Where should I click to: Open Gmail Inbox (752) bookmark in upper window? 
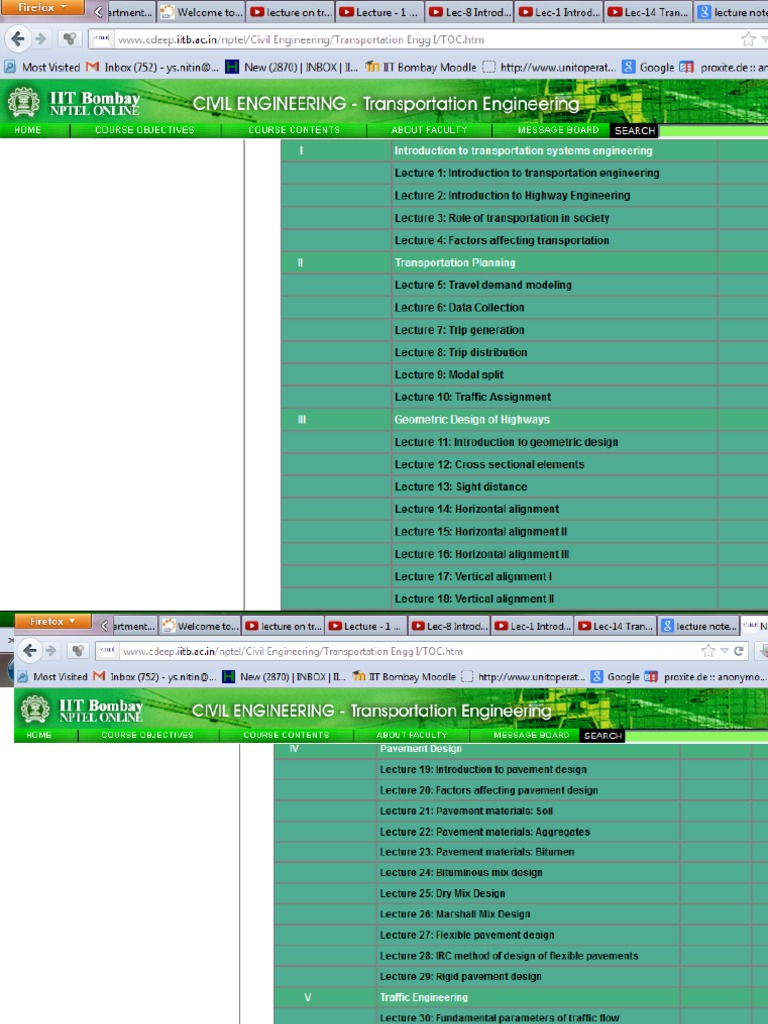click(x=153, y=67)
